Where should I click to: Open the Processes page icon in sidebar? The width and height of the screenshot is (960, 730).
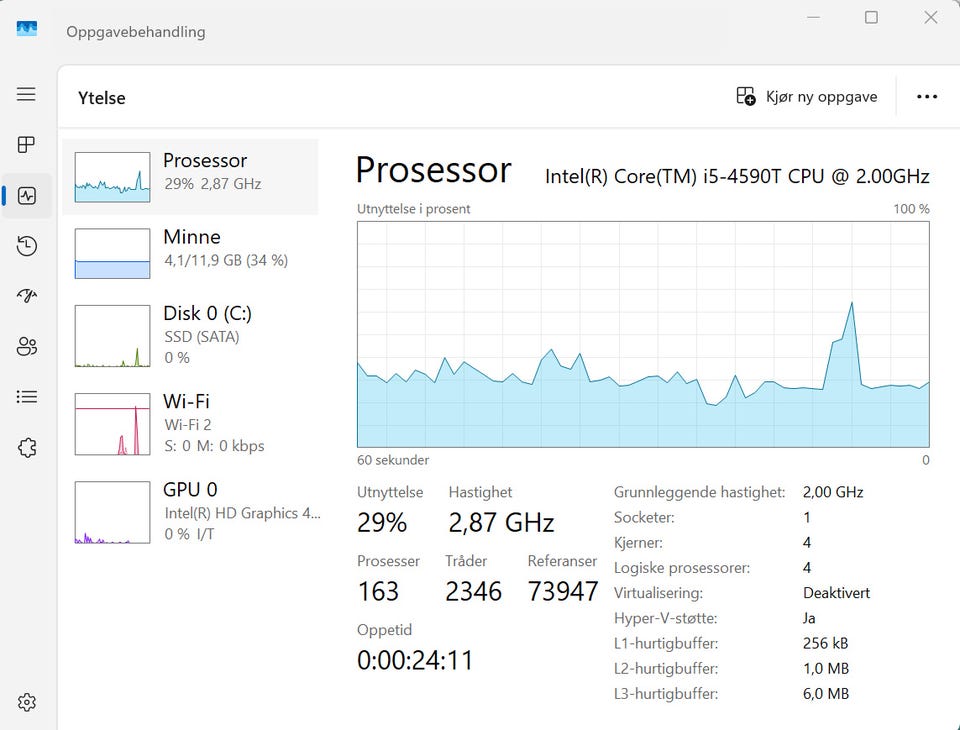(26, 145)
